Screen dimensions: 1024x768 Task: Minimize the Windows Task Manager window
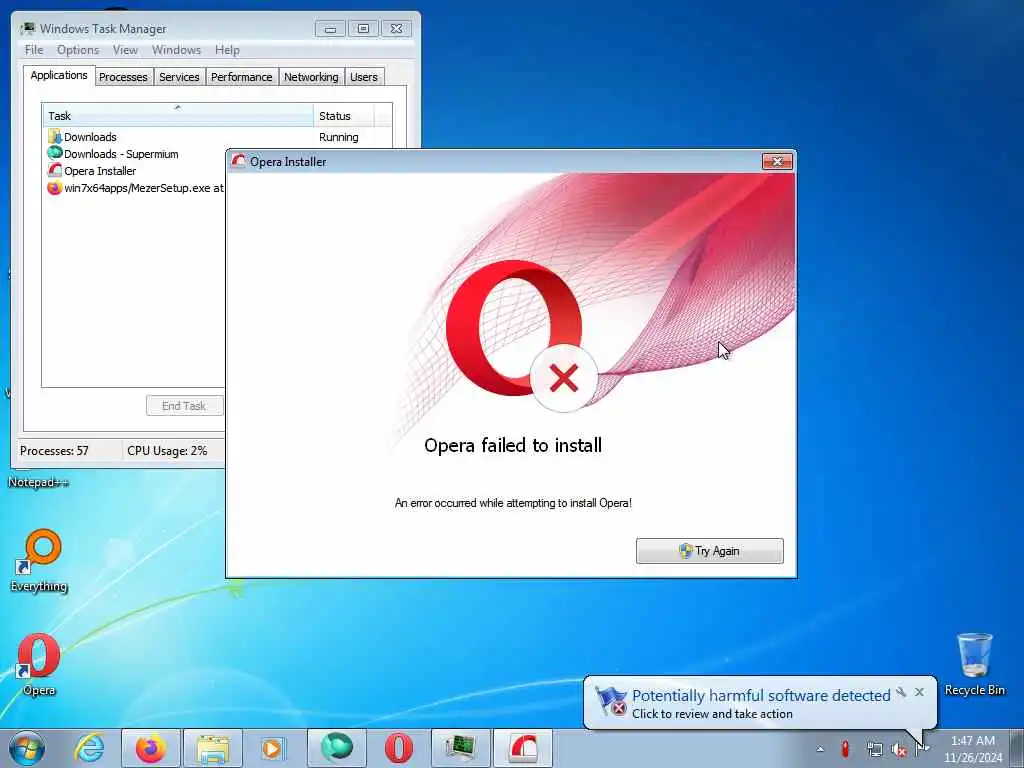point(330,29)
